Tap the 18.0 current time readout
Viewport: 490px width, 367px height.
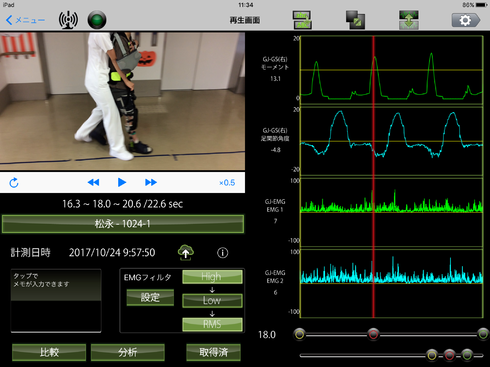[x=267, y=335]
